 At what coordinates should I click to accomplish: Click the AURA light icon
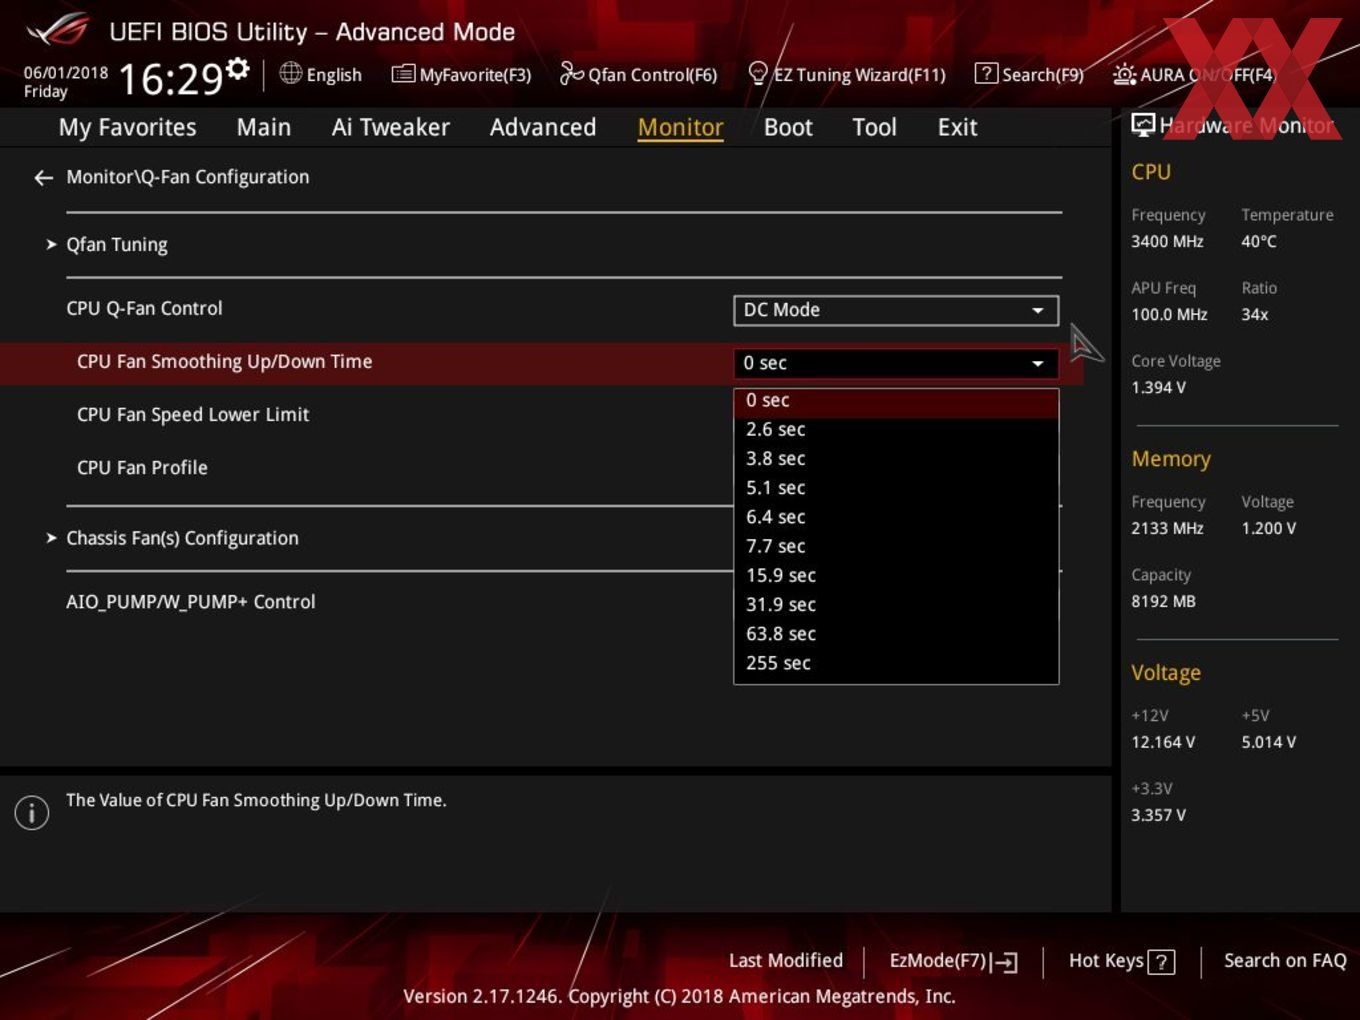1124,74
